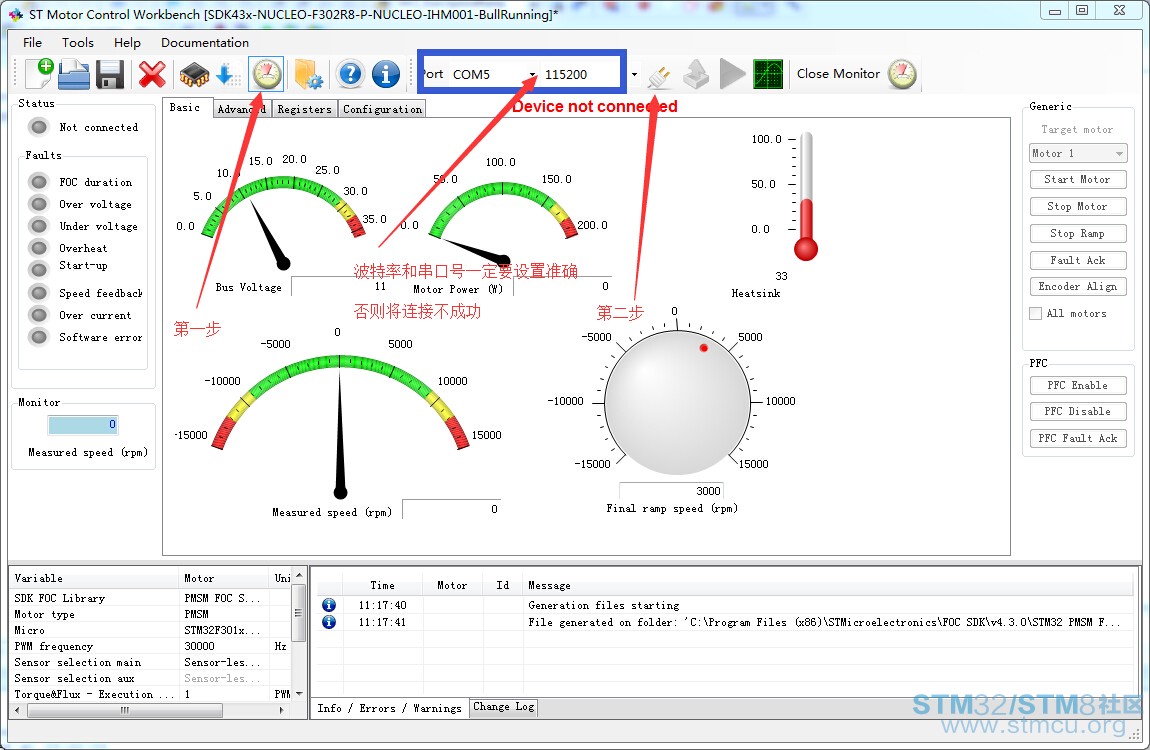Image resolution: width=1150 pixels, height=750 pixels.
Task: Click the Software error fault indicator
Action: tap(39, 337)
